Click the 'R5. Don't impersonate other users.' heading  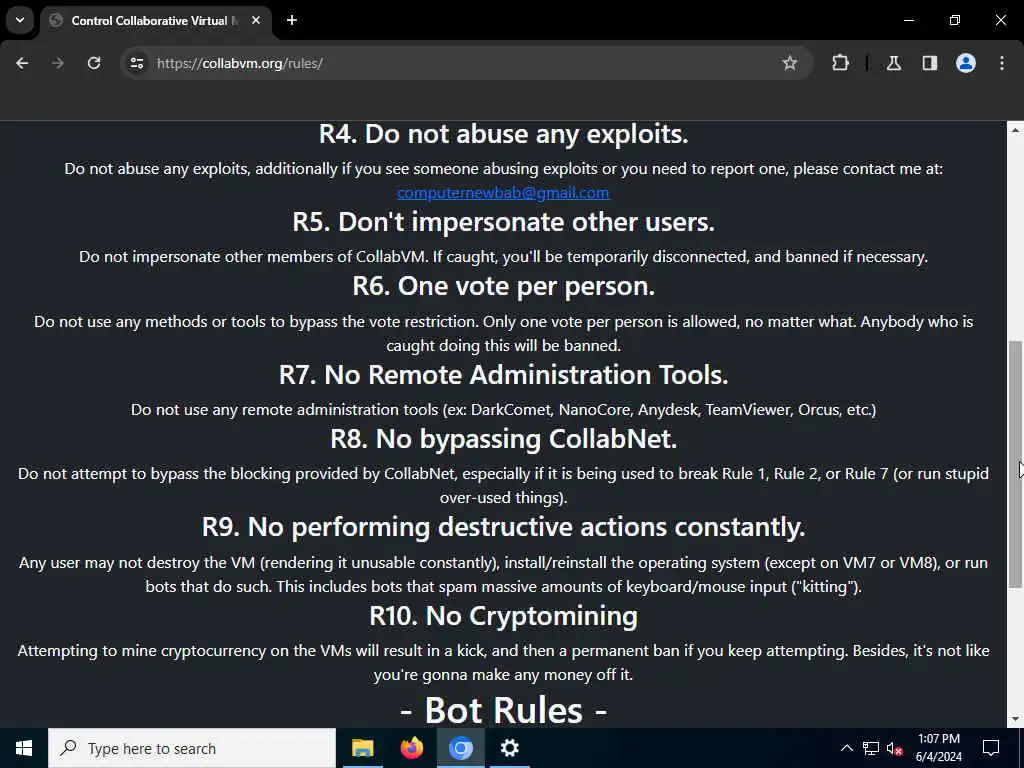504,222
